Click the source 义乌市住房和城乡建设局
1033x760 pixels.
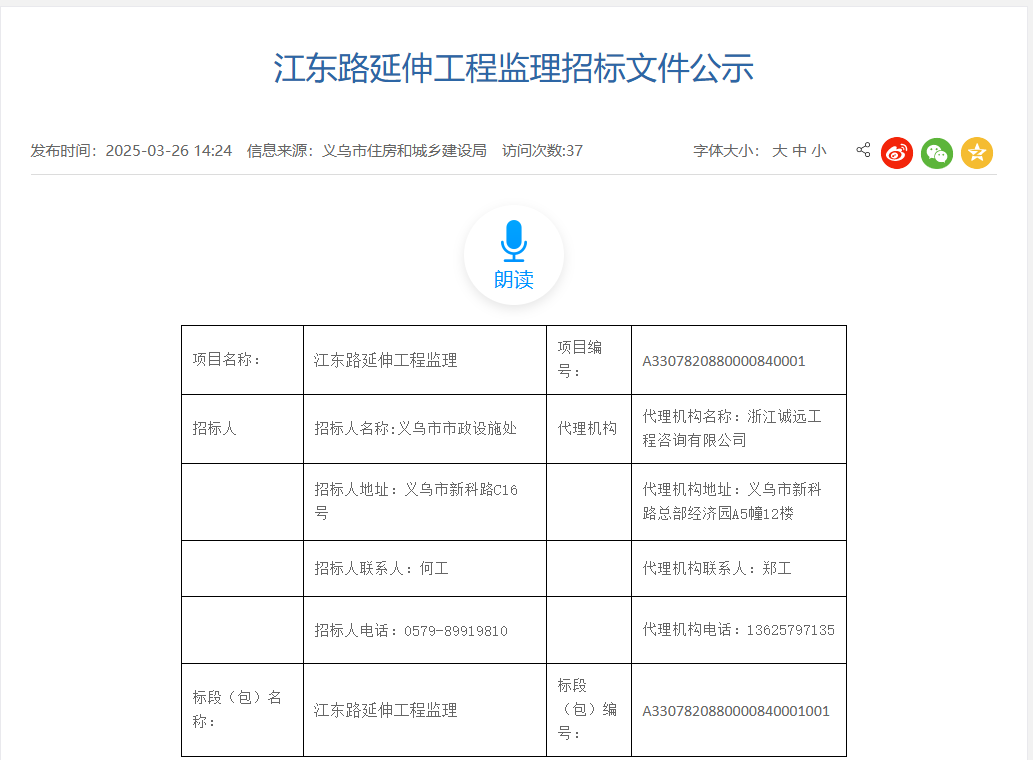point(405,151)
